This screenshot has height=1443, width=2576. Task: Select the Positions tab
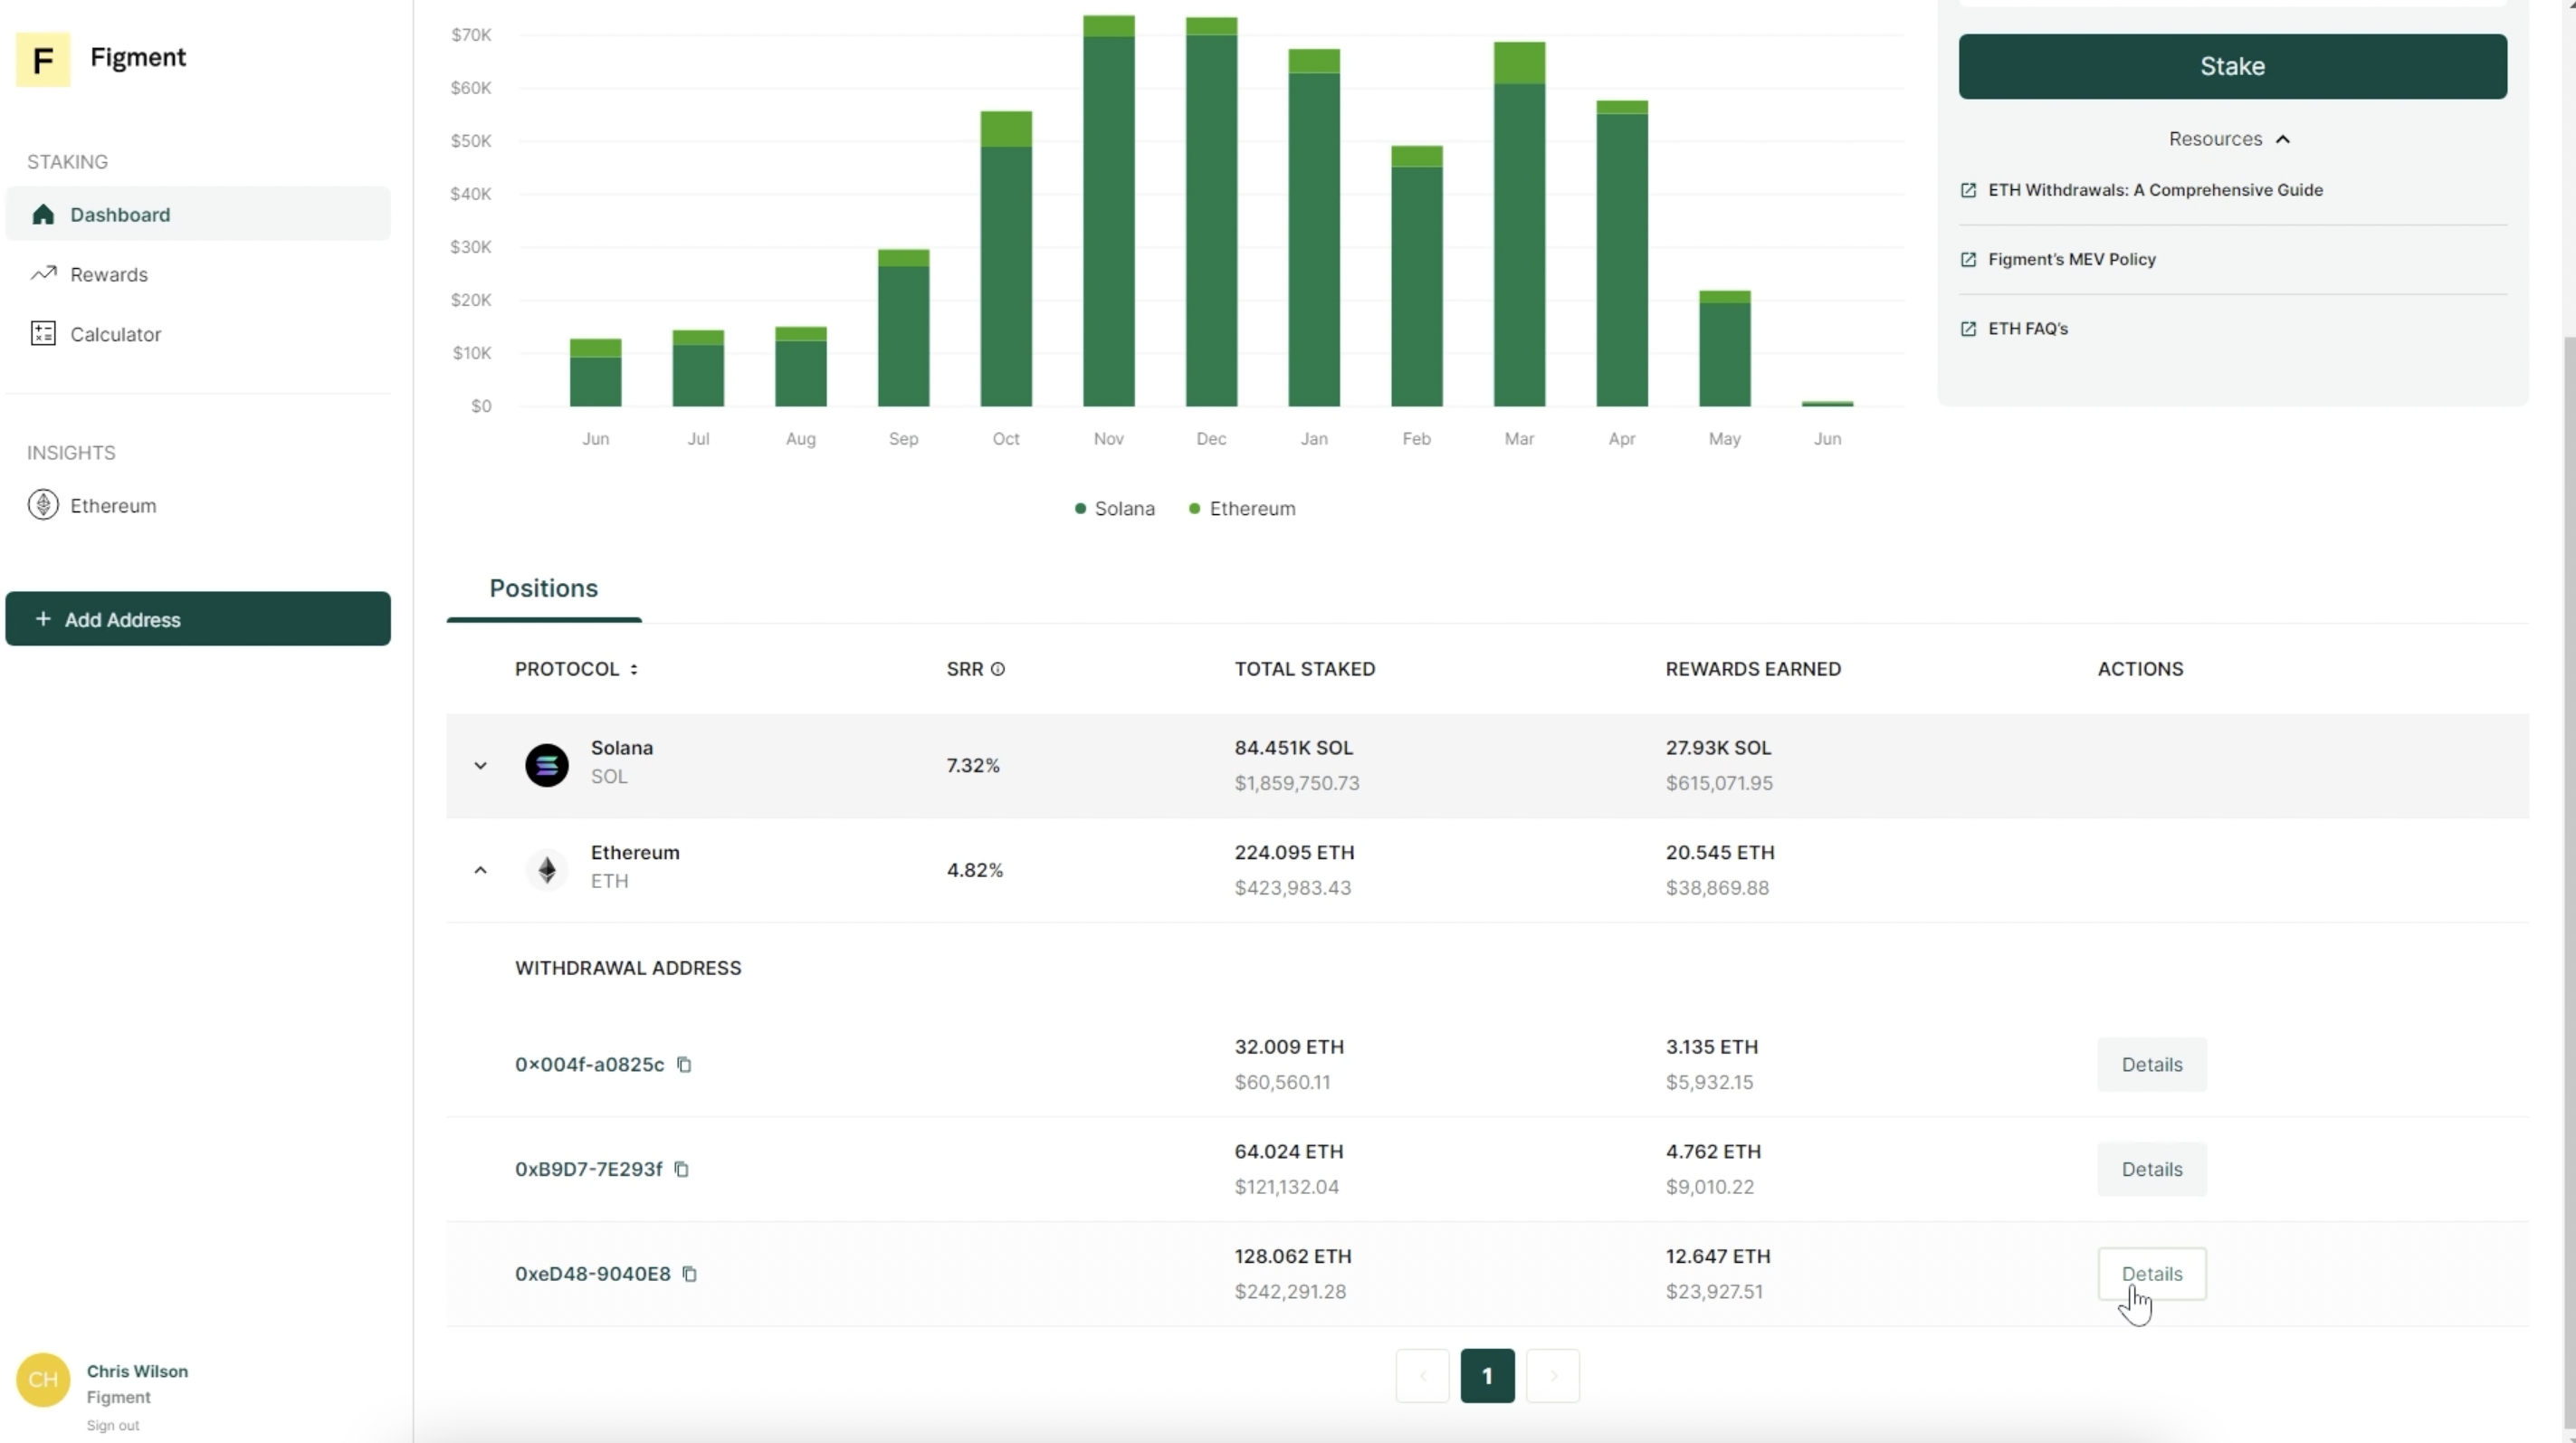click(x=544, y=588)
